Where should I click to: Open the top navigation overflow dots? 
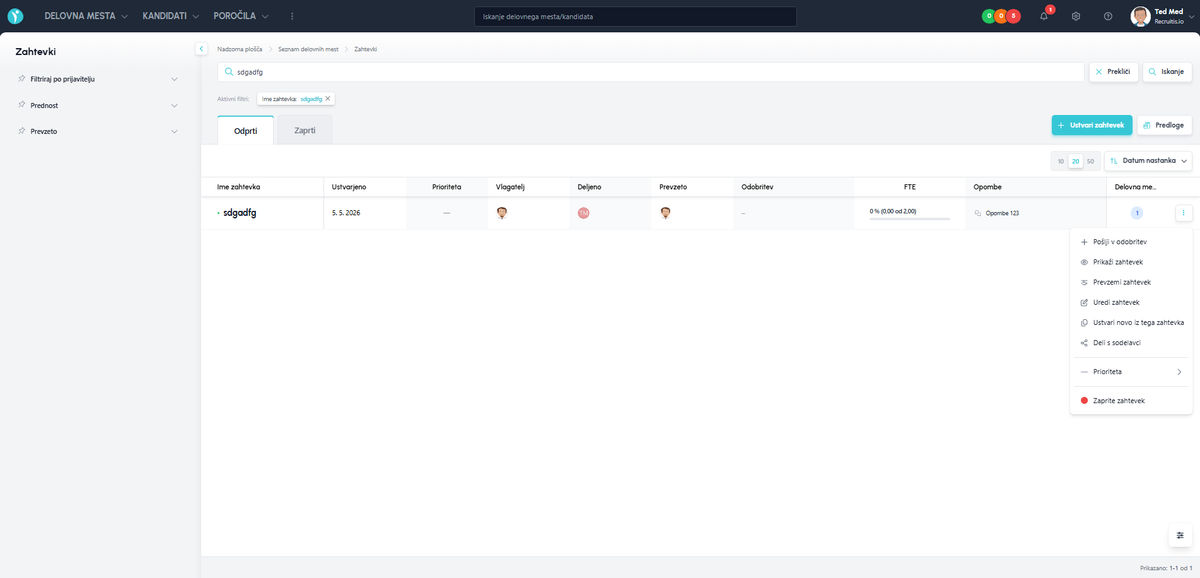(292, 16)
